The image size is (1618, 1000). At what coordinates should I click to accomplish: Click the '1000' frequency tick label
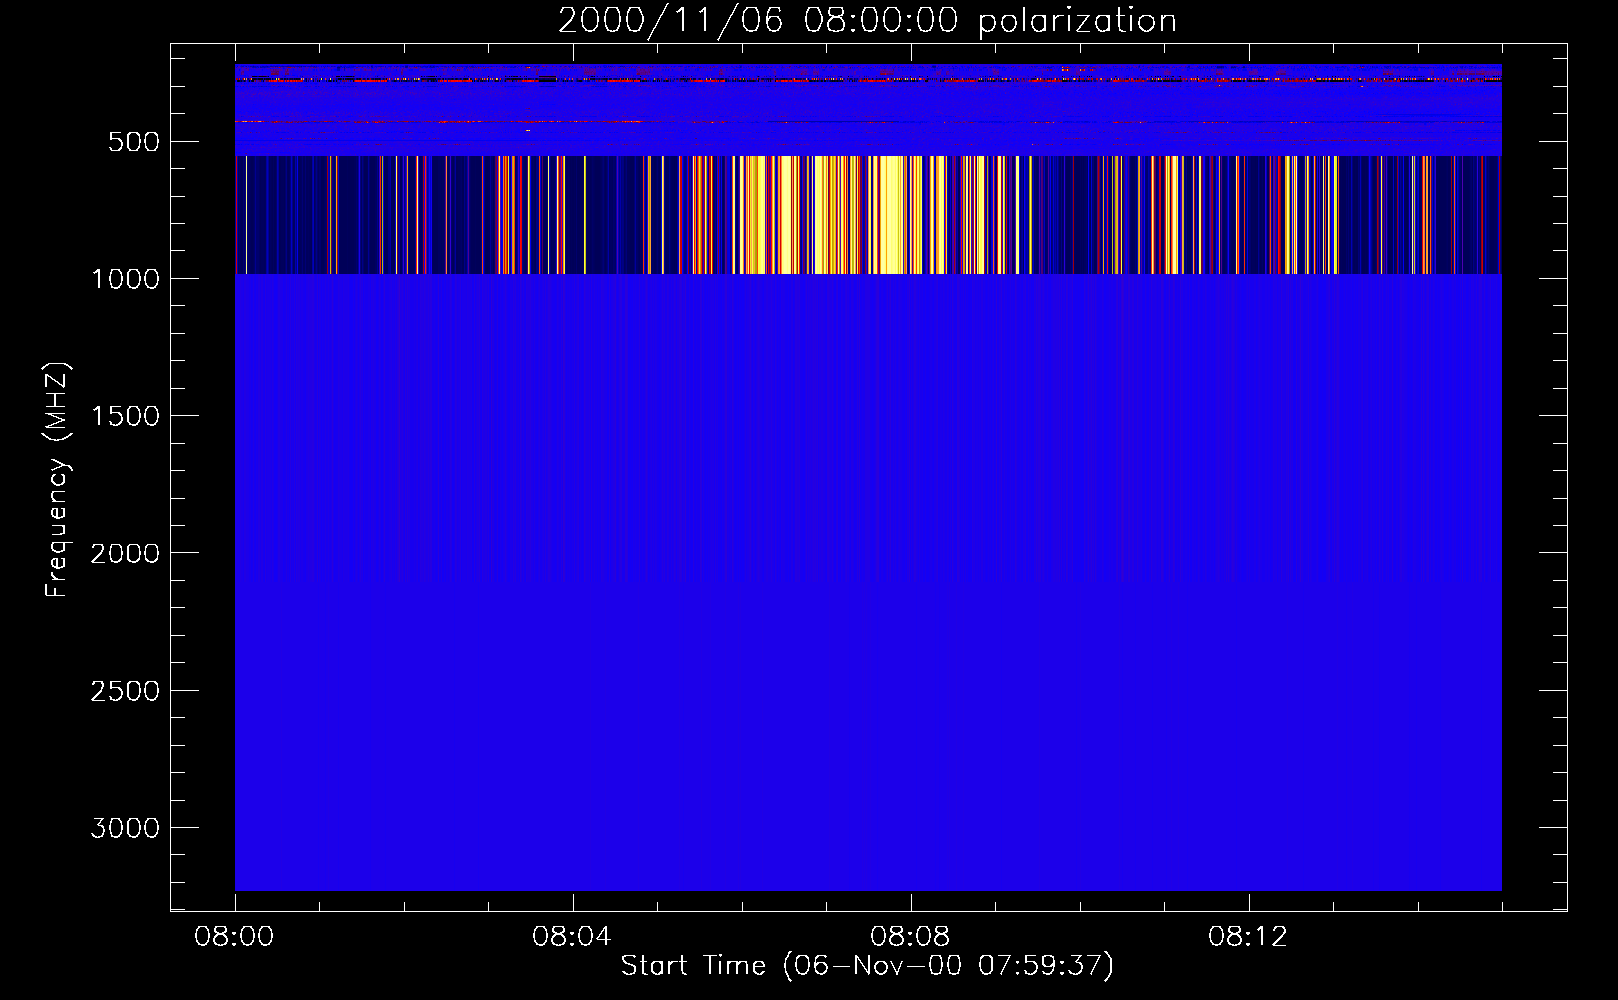click(125, 279)
